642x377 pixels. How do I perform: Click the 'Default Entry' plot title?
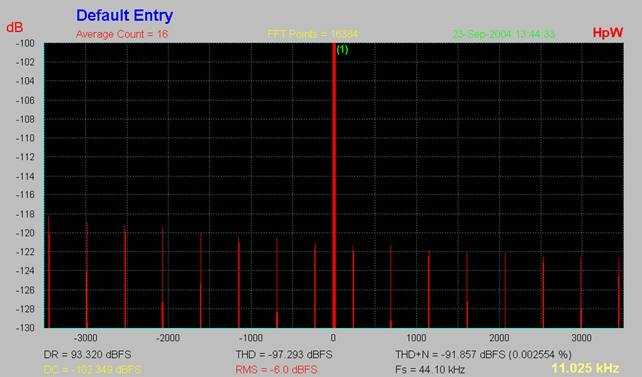[124, 16]
